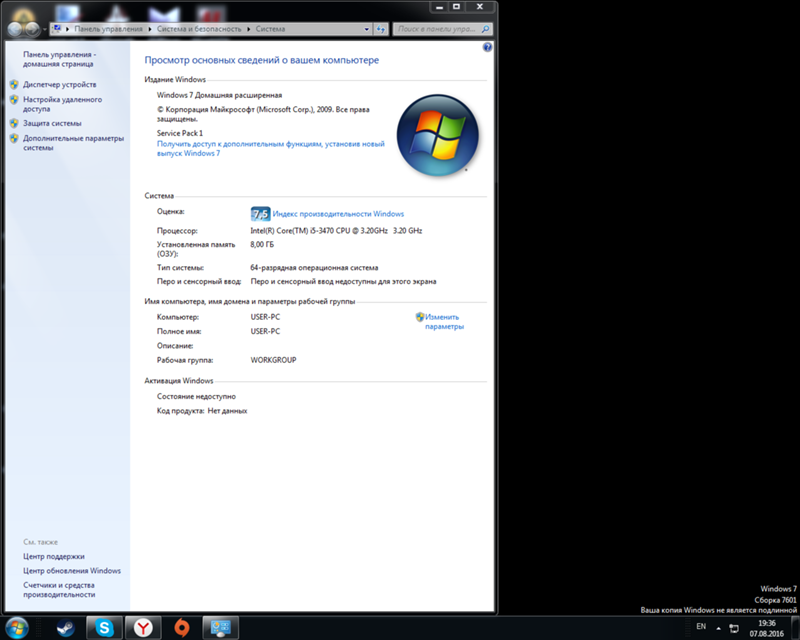This screenshot has height=640, width=800.
Task: Click the Состояние недоступно text
Action: pos(196,396)
